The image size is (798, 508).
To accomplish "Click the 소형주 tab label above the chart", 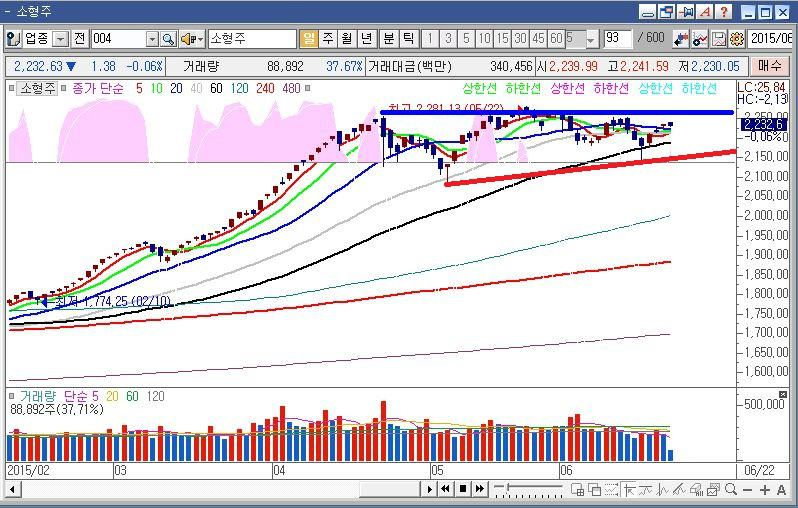I will [37, 88].
